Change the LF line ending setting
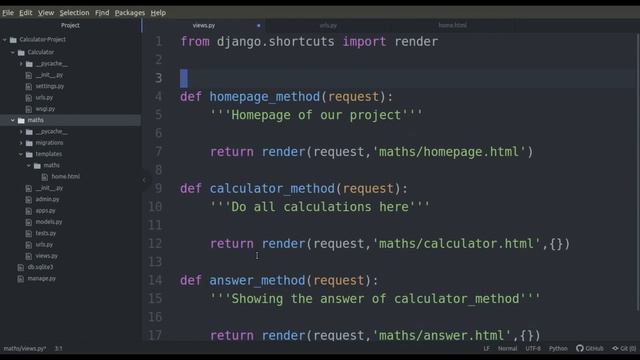This screenshot has height=360, width=640. point(487,349)
